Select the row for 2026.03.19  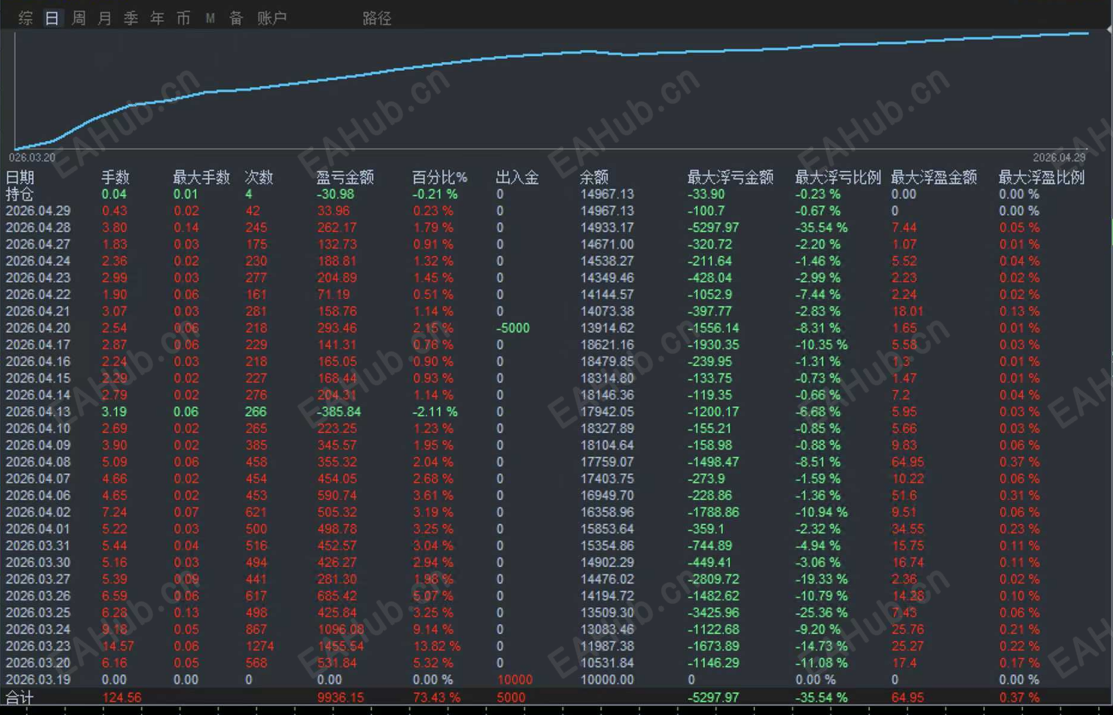[38, 679]
